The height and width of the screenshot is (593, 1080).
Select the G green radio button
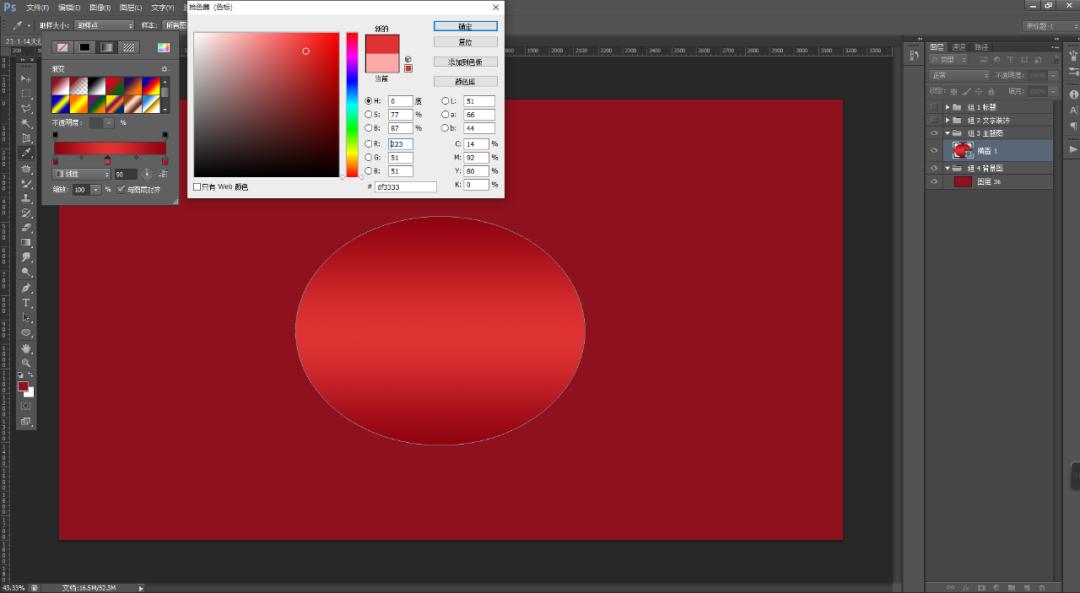point(368,158)
